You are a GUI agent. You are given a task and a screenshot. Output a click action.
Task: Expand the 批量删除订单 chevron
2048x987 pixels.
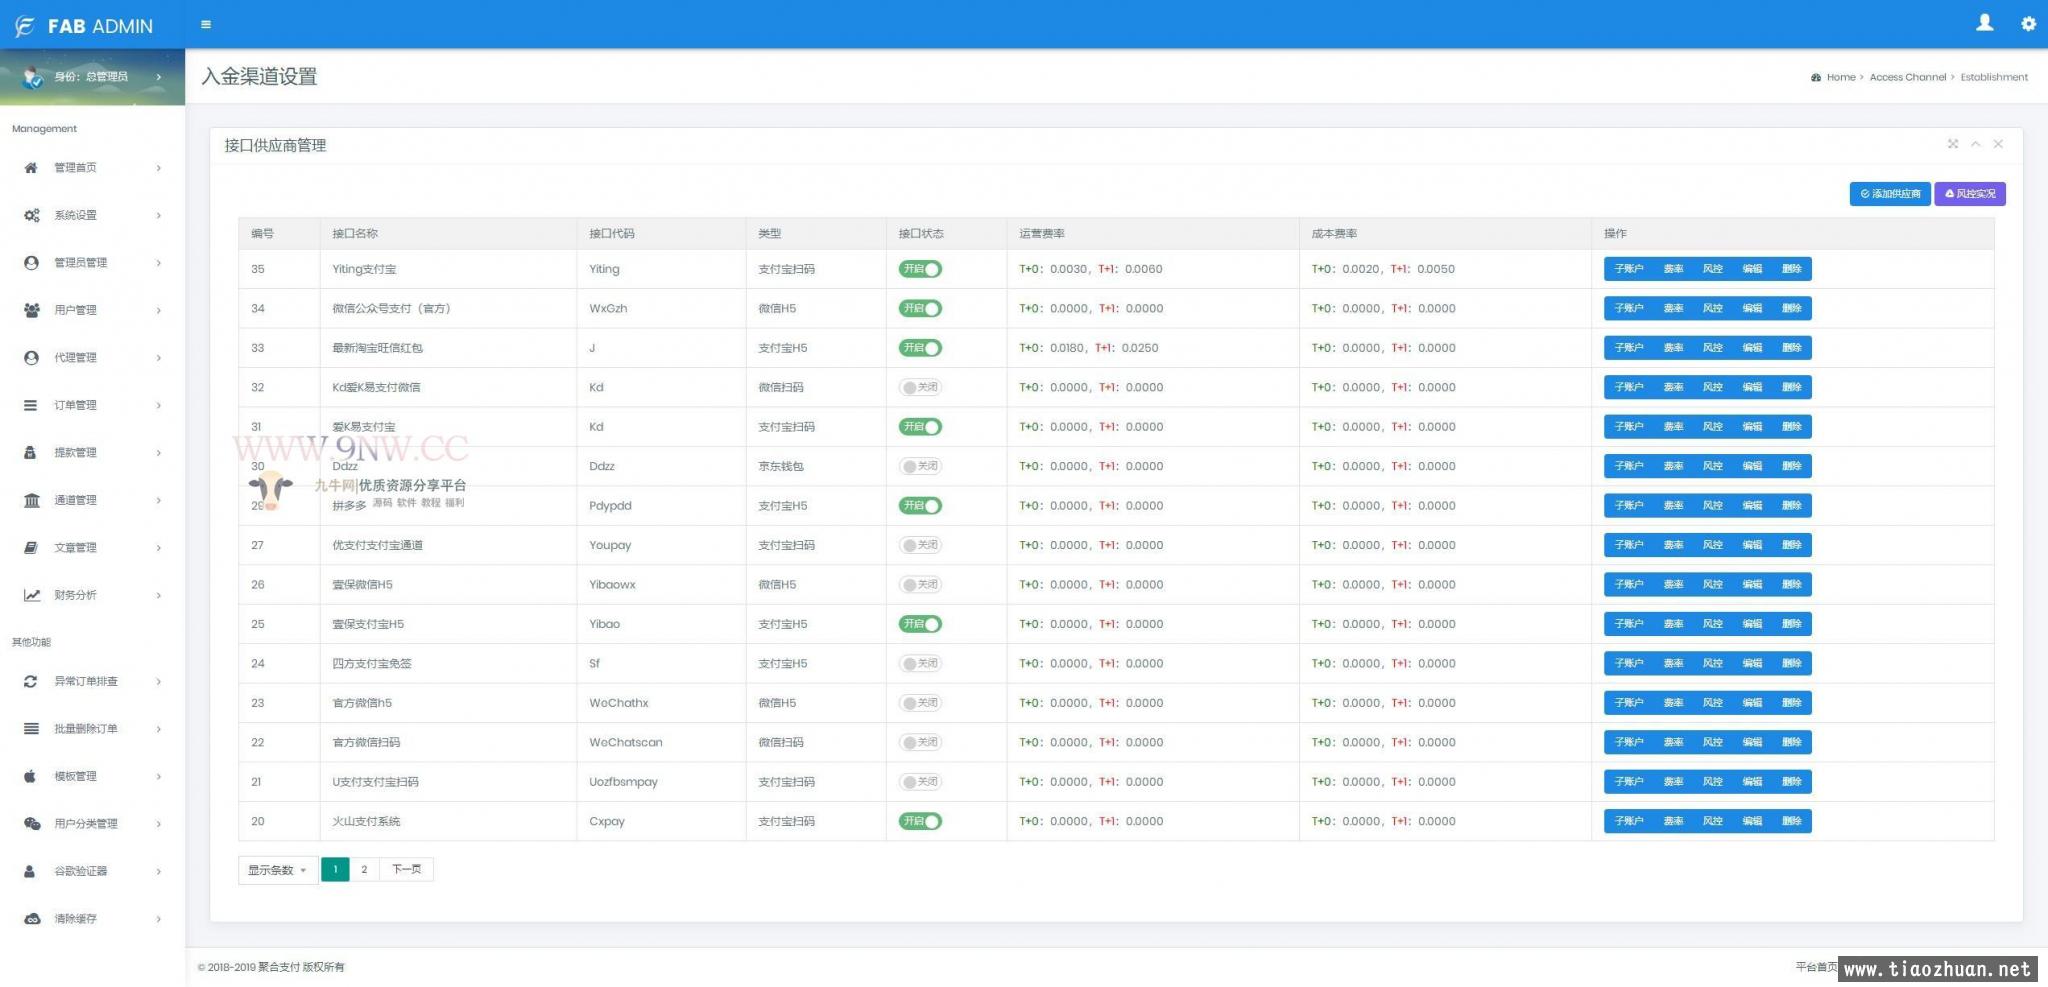click(159, 729)
